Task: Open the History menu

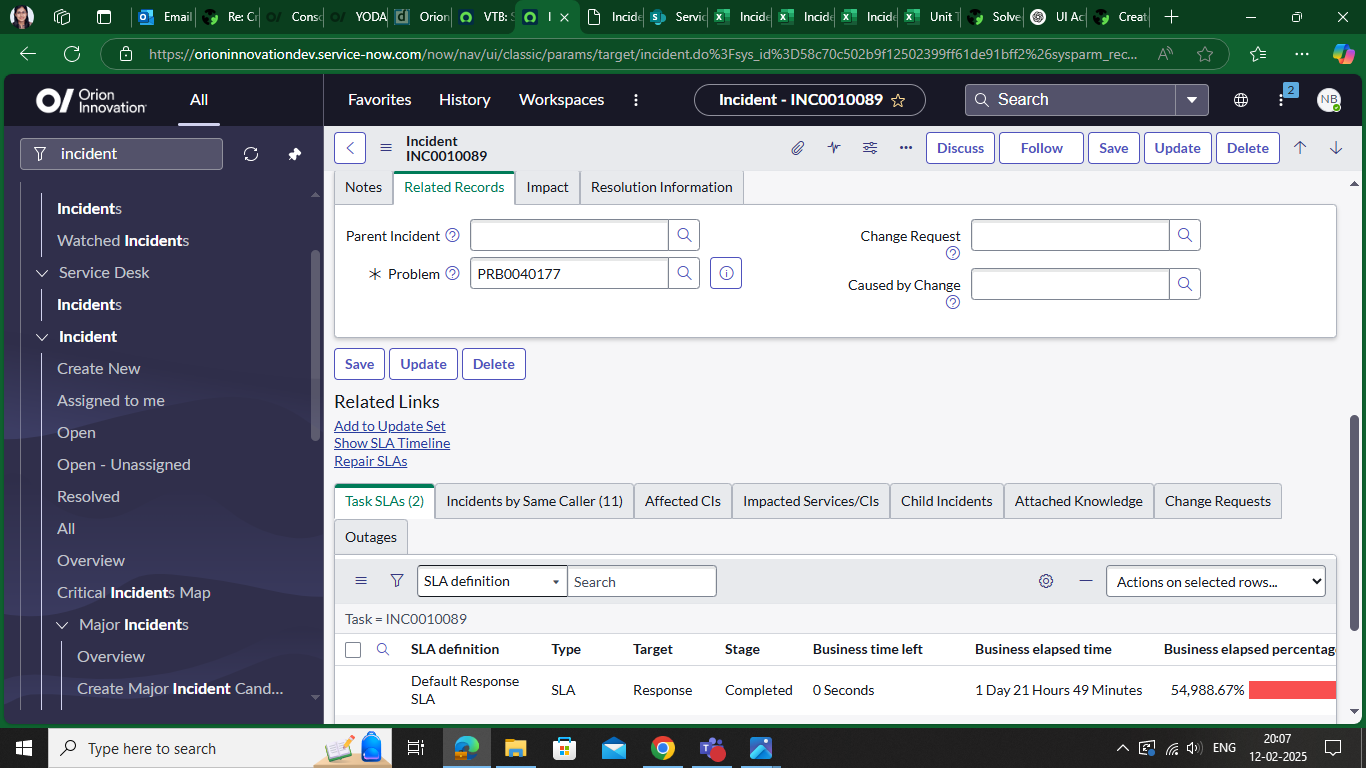Action: [x=465, y=100]
